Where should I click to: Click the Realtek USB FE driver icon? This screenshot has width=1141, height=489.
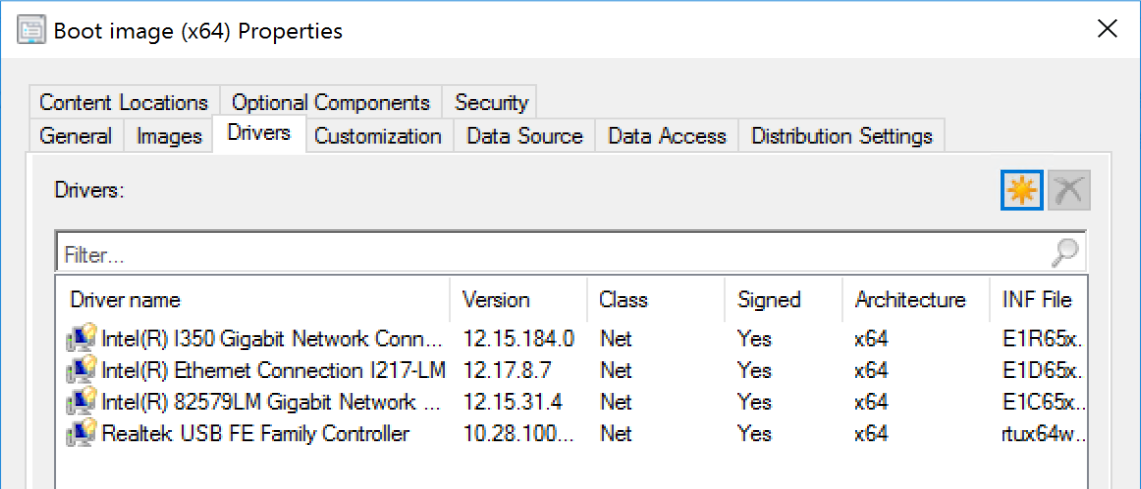coord(80,434)
